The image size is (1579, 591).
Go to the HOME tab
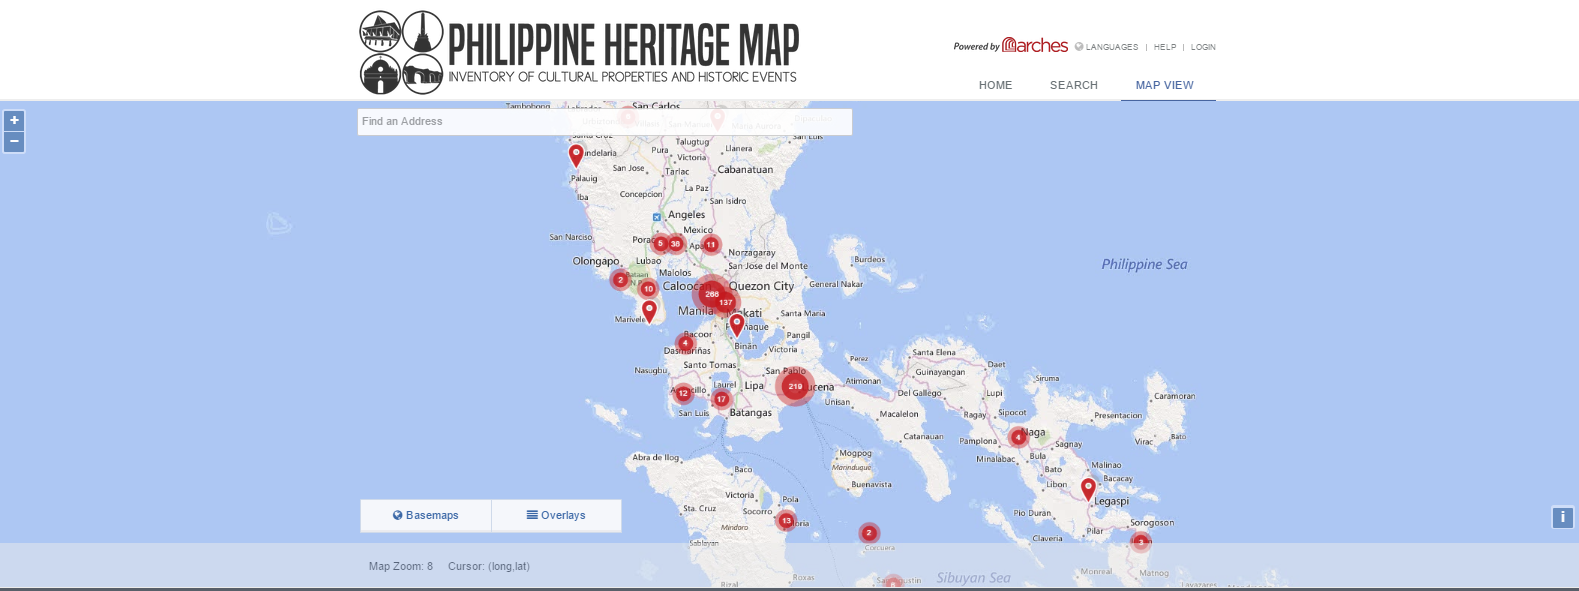pos(996,85)
